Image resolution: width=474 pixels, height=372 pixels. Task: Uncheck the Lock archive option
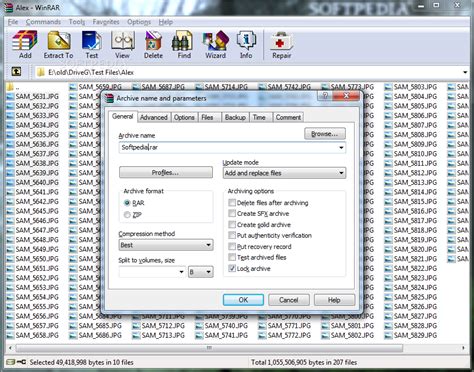[x=232, y=268]
